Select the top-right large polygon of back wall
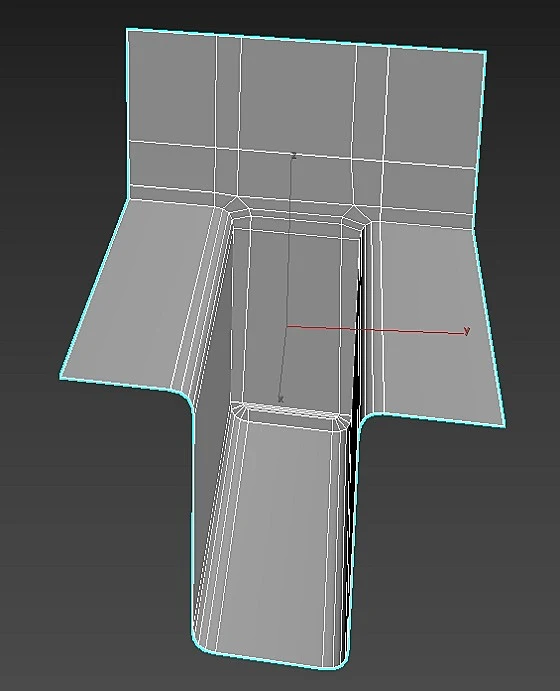This screenshot has height=691, width=560. pos(436,108)
